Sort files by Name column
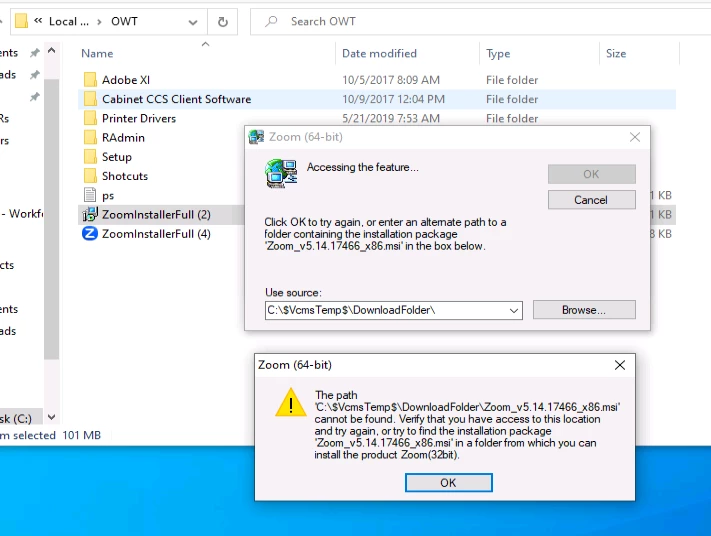This screenshot has width=711, height=536. click(97, 54)
